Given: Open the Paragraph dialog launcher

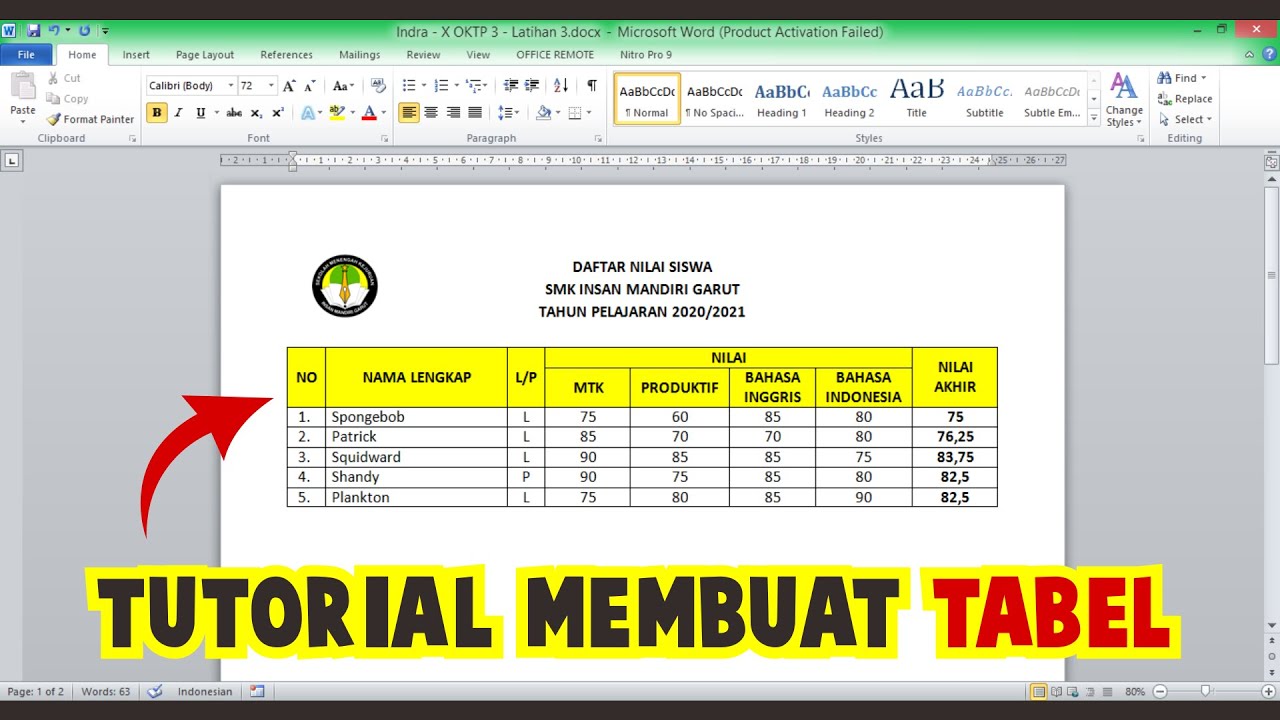Looking at the screenshot, I should click(598, 139).
